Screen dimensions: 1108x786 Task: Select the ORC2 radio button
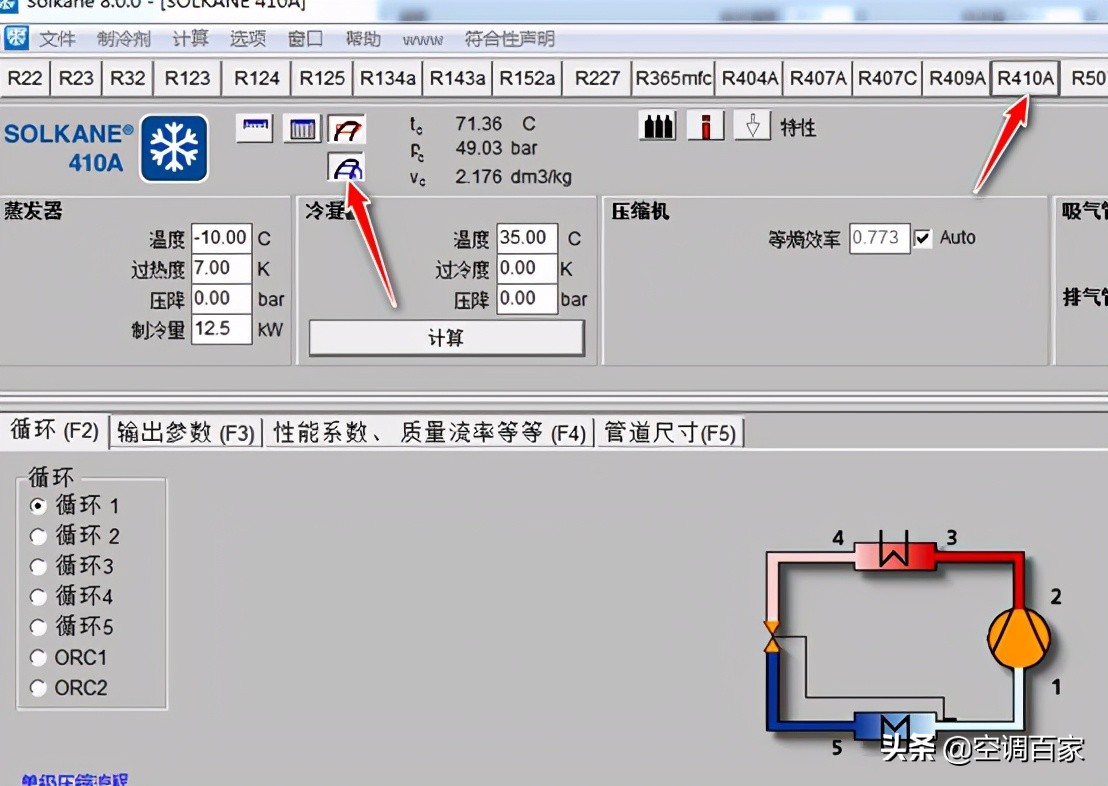coord(38,688)
